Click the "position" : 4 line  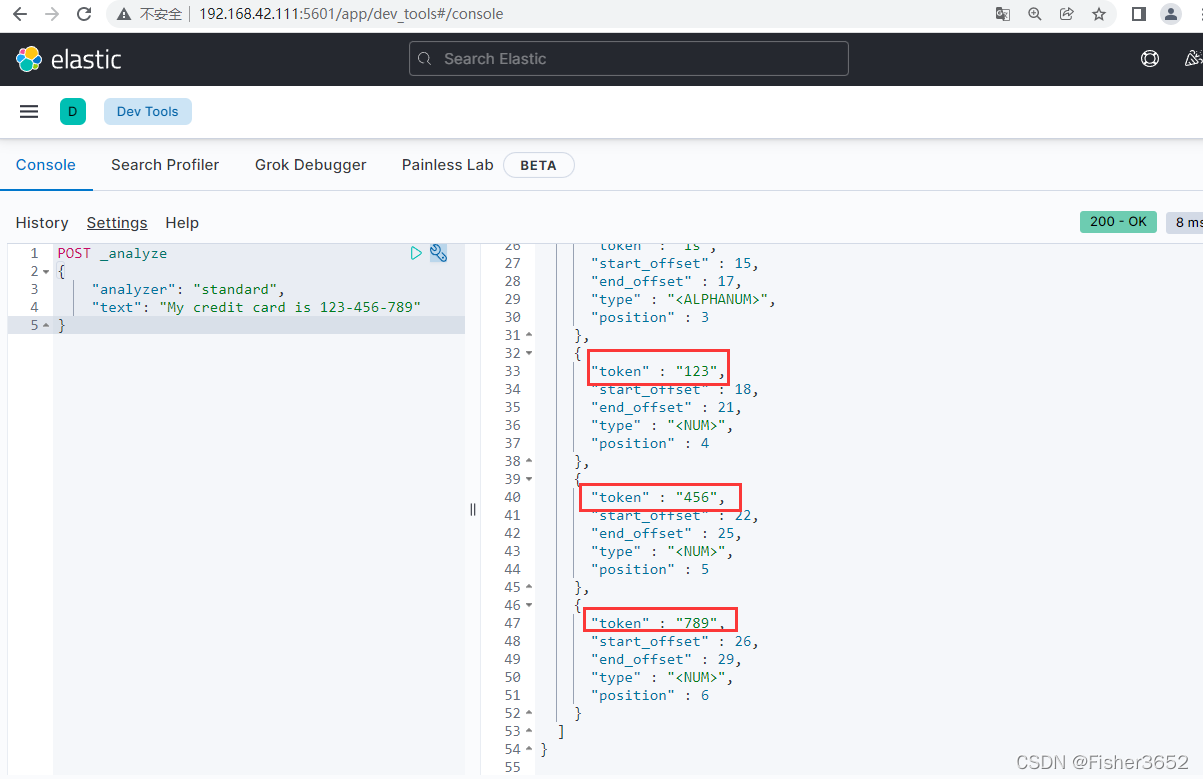649,443
